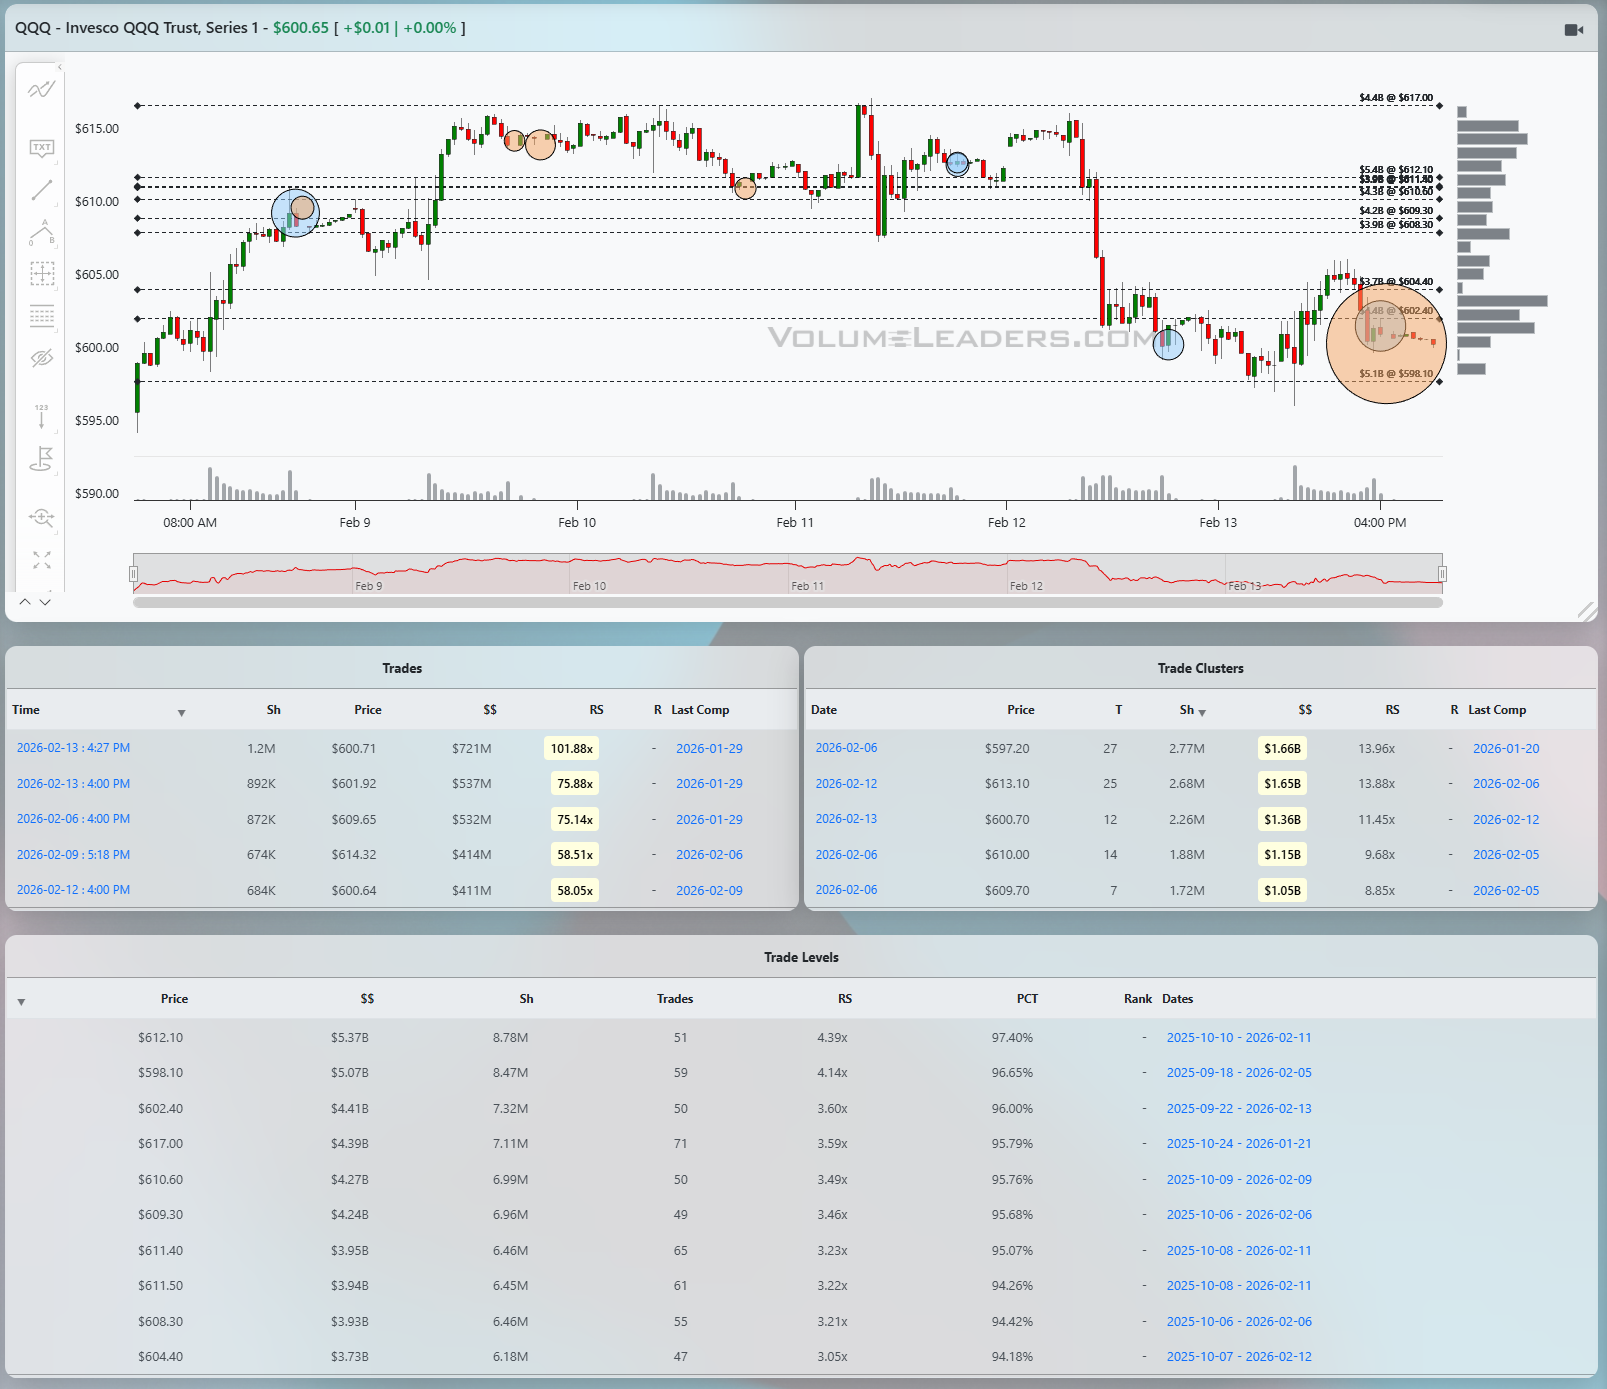Click the $597.20 cluster price cell
1607x1389 pixels.
pos(1007,749)
